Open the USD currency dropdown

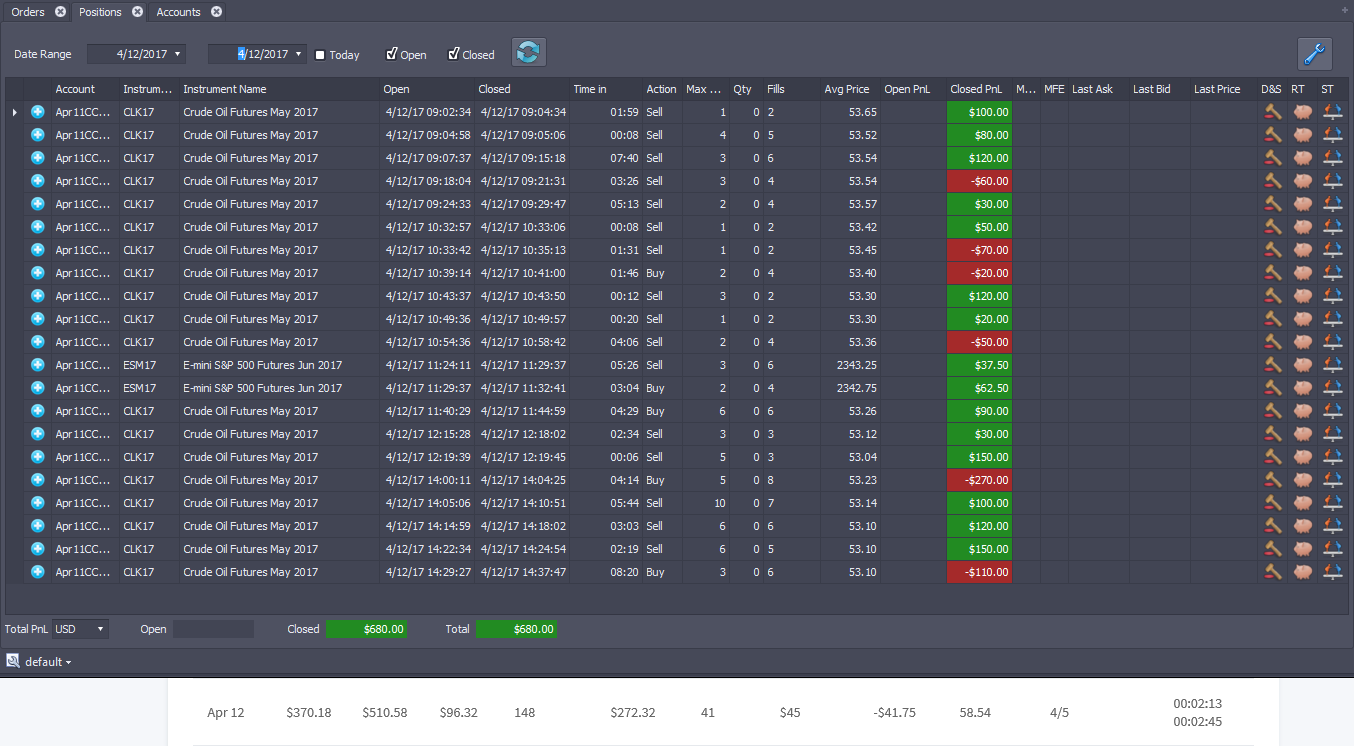(81, 629)
